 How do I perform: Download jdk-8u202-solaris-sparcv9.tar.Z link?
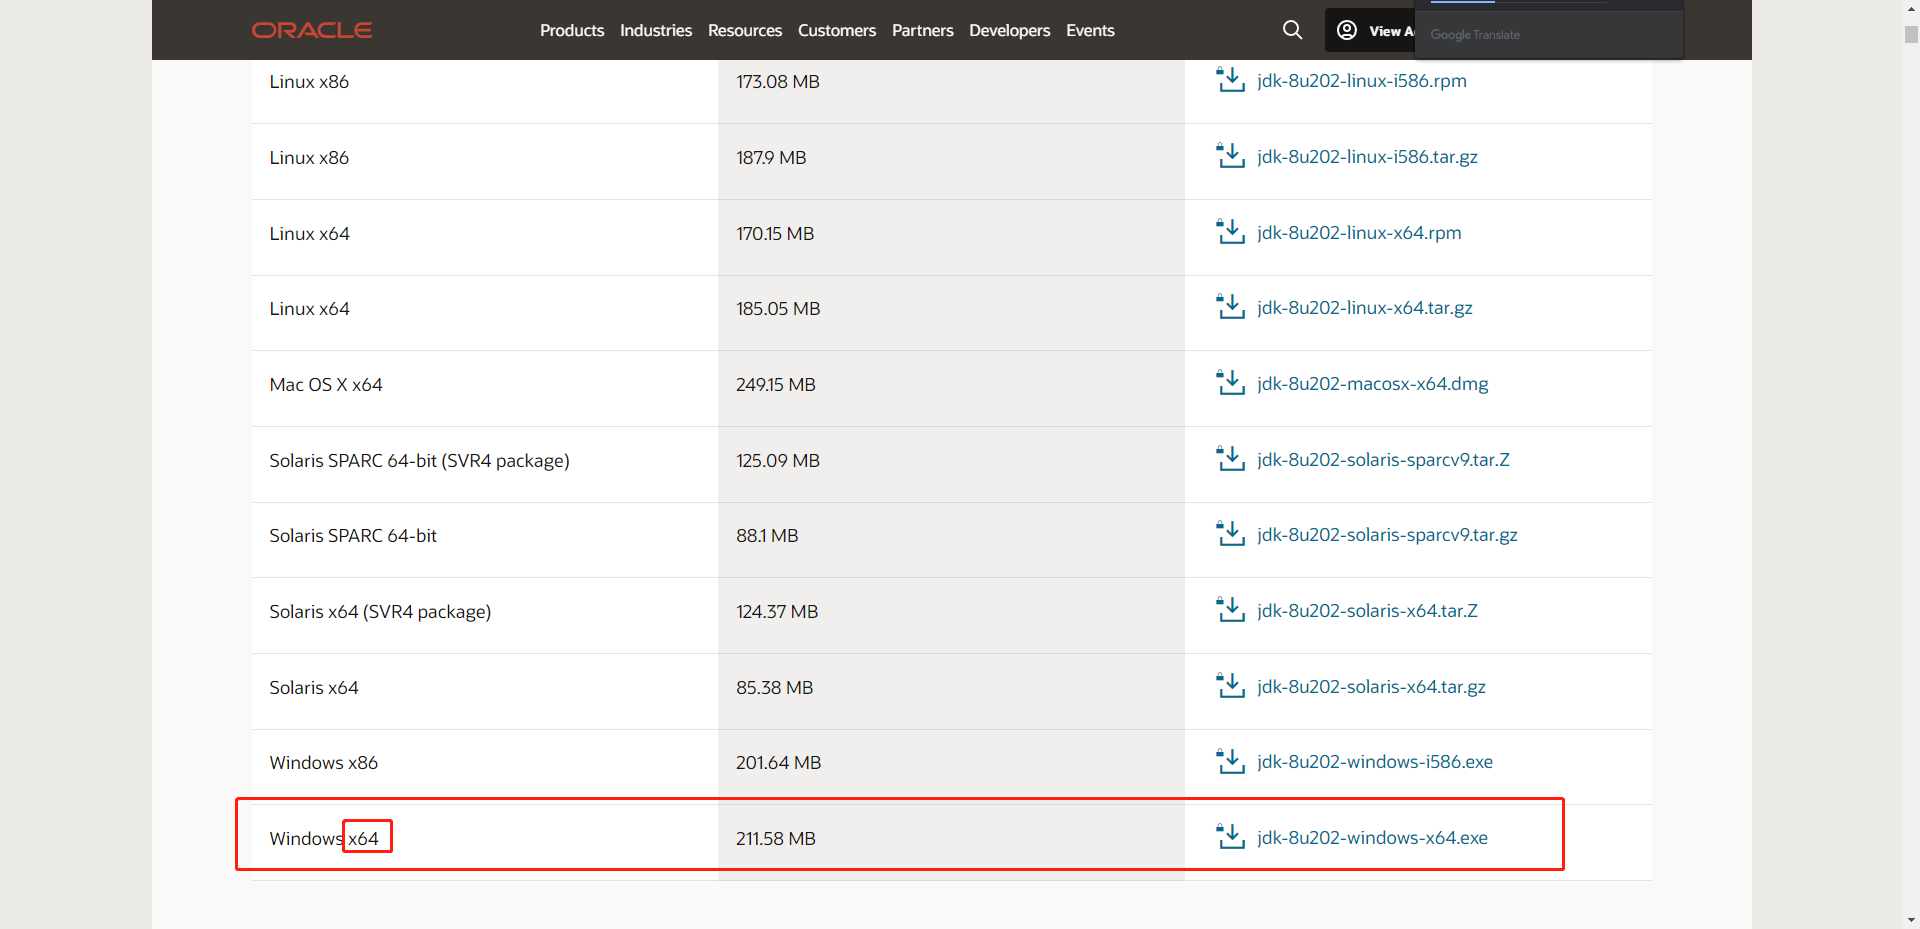coord(1383,460)
